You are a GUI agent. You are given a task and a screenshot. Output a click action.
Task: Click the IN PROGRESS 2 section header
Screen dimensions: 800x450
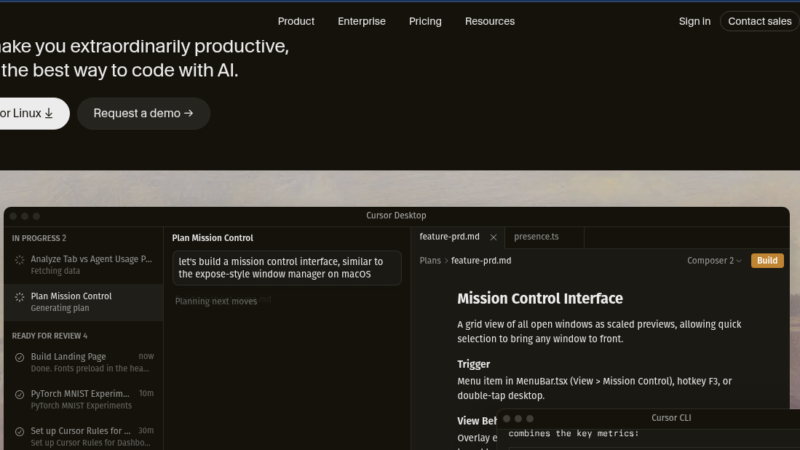coord(39,238)
